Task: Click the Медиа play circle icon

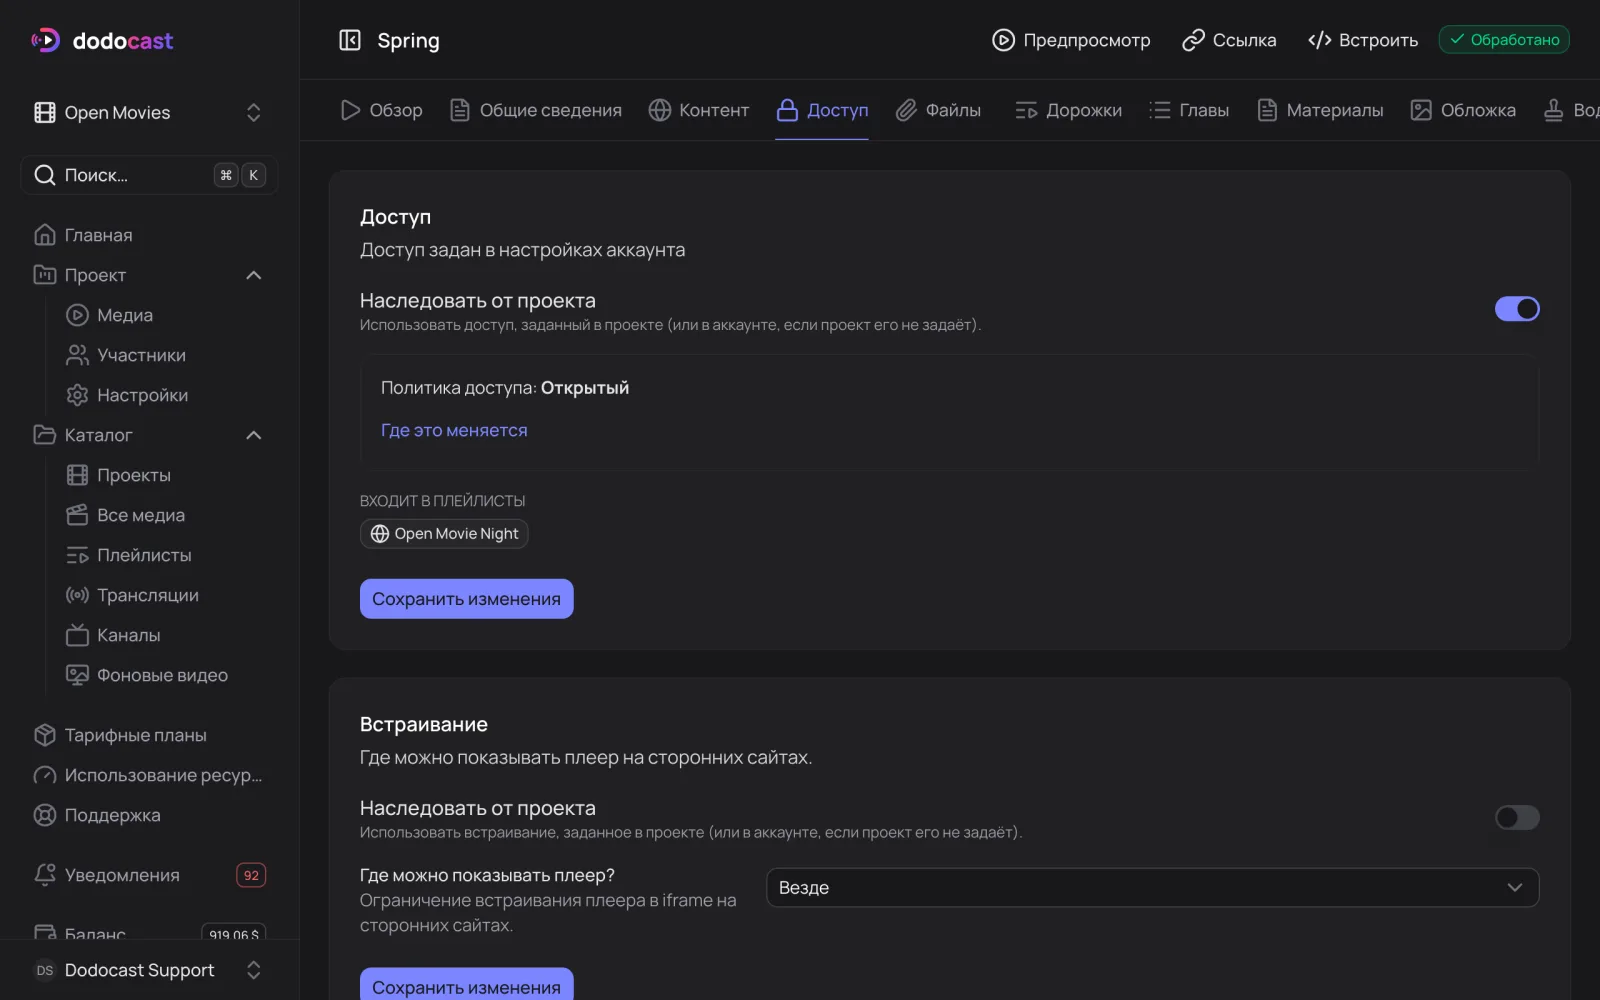Action: 77,315
